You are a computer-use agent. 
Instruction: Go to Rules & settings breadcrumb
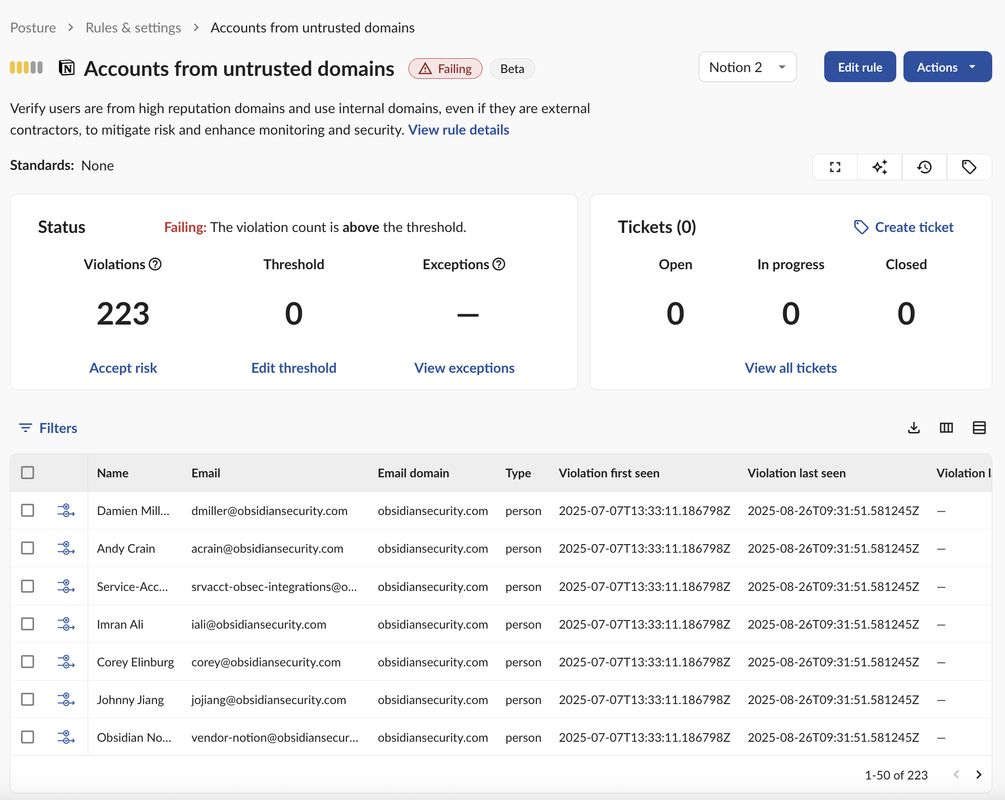click(x=133, y=28)
